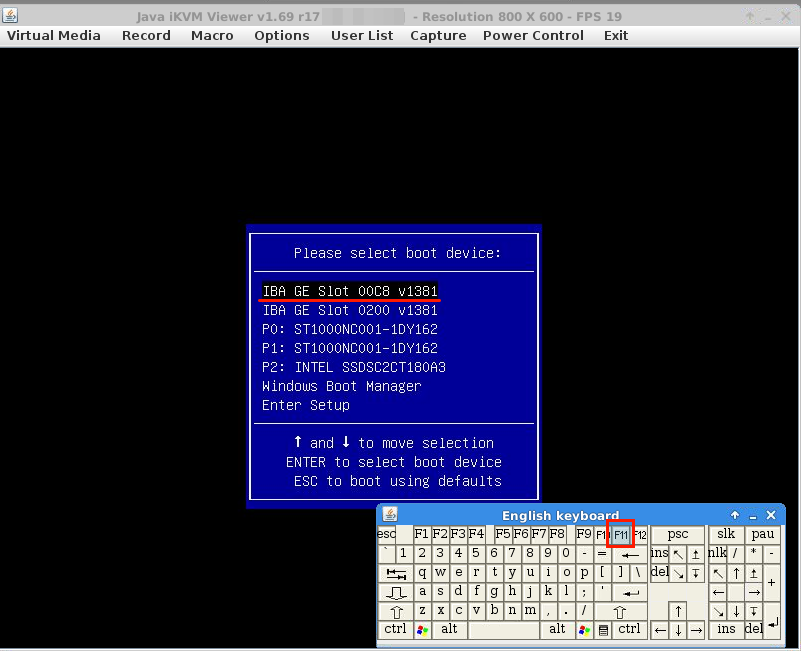
Task: Select Windows Boot Manager boot entry
Action: (x=341, y=386)
